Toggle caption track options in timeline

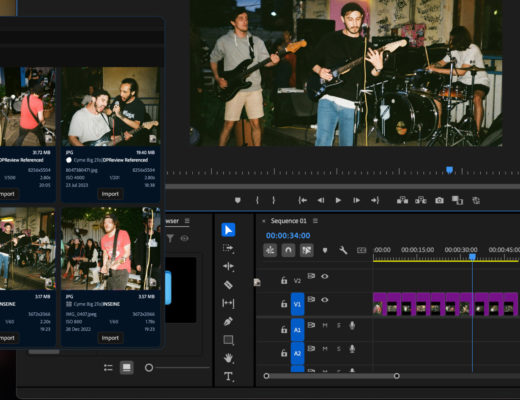click(362, 250)
